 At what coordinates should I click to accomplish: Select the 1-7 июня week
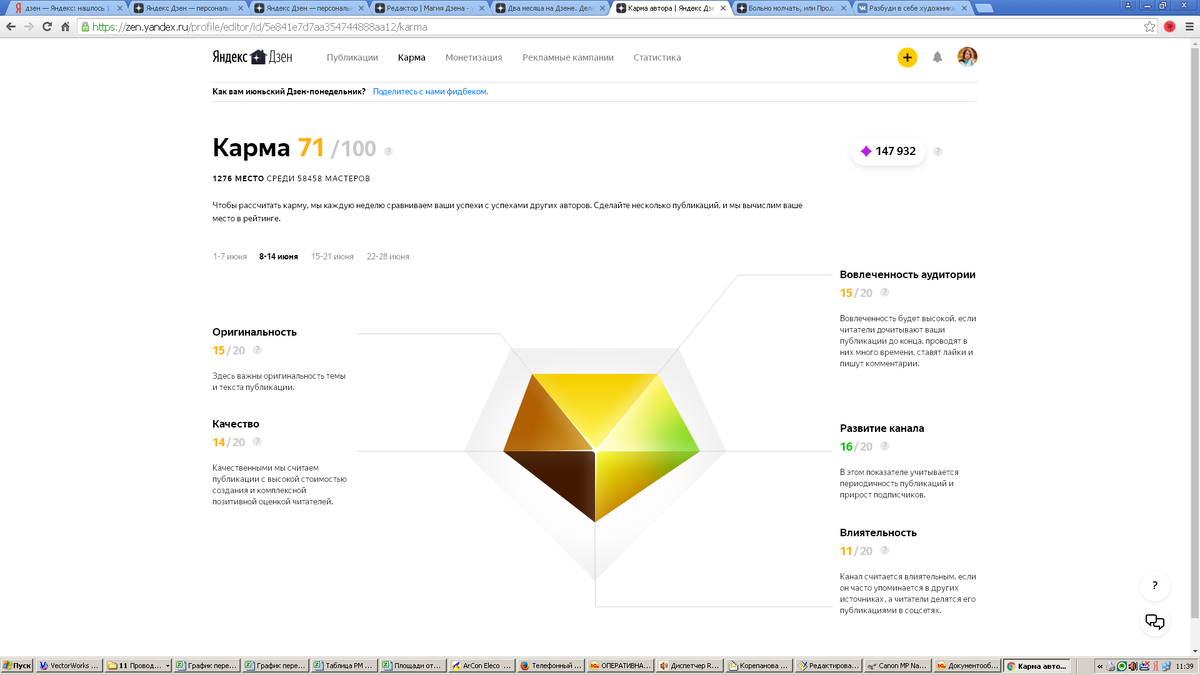(x=229, y=257)
